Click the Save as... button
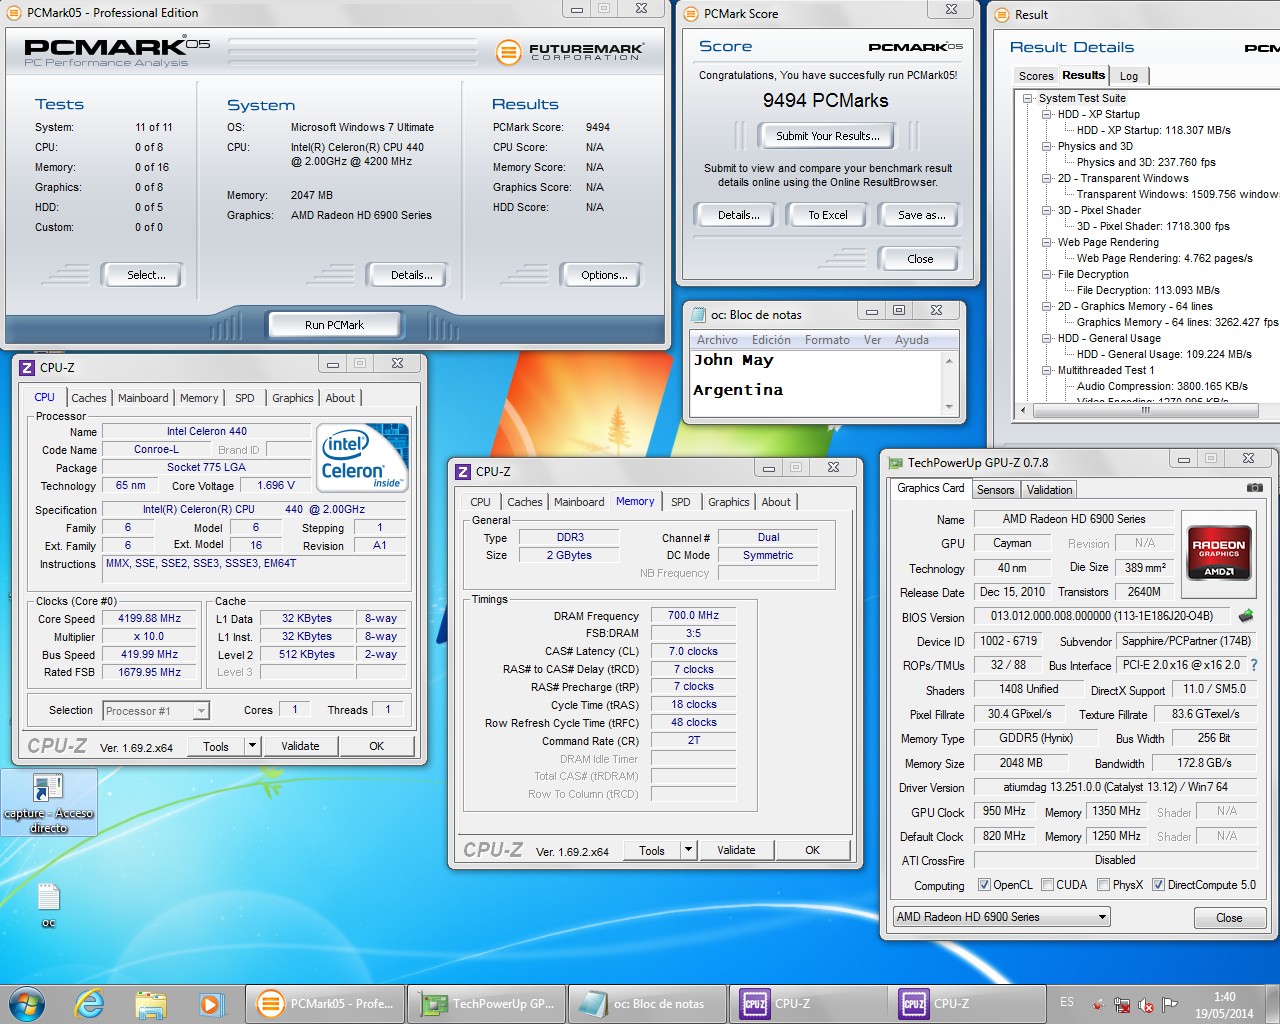This screenshot has height=1024, width=1280. point(921,215)
